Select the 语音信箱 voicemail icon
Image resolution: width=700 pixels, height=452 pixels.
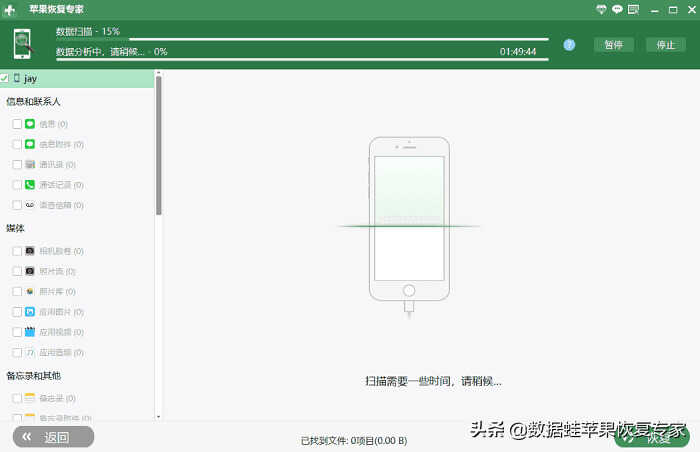(30, 204)
